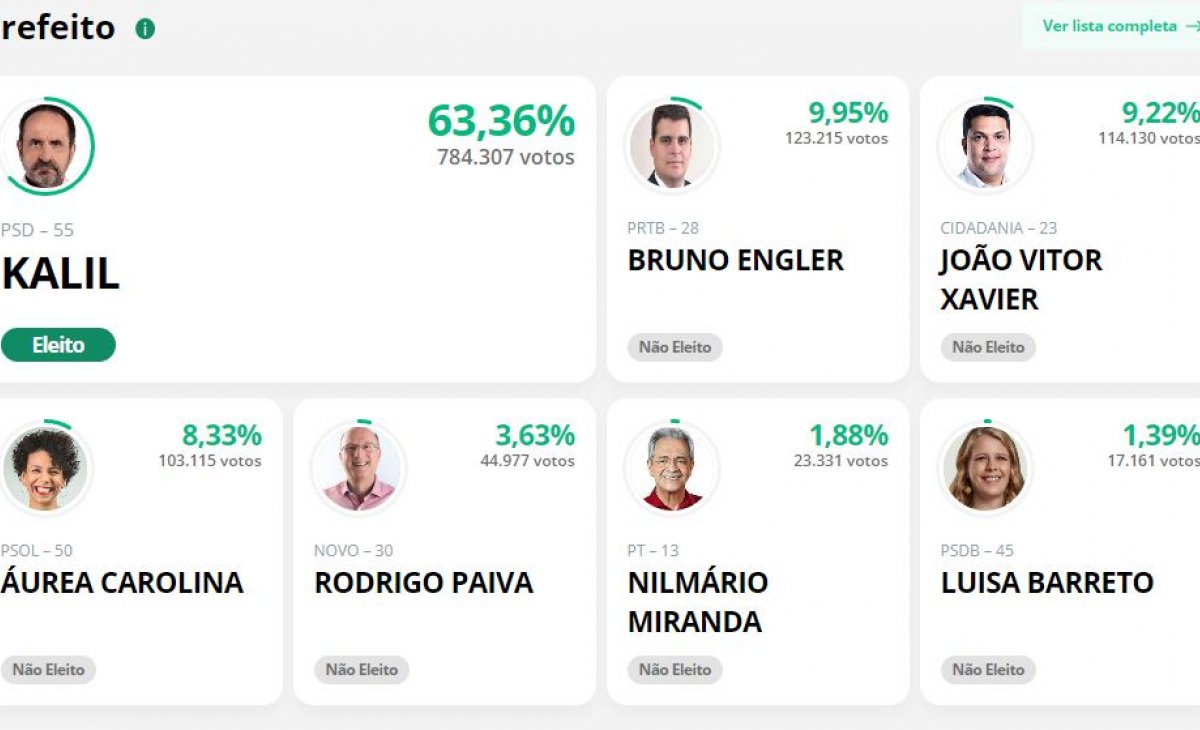
Task: Click Áurea Carolina's candidate photo
Action: 46,469
